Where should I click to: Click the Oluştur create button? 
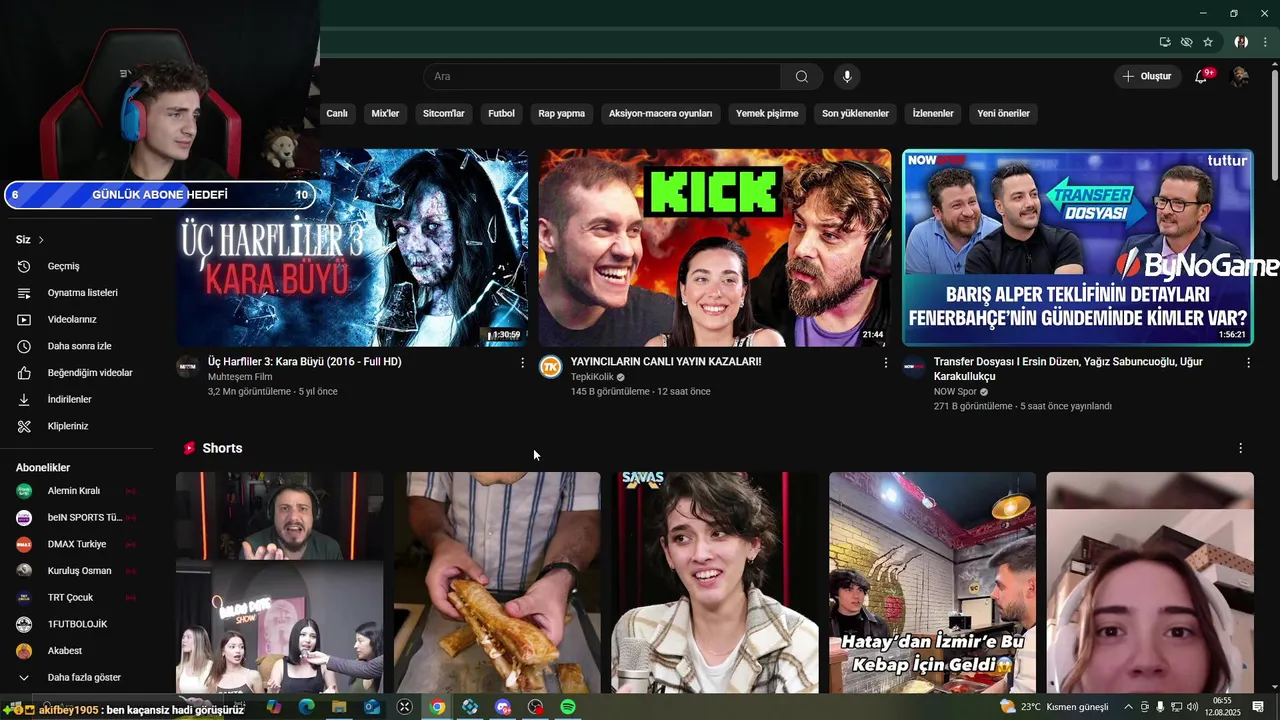(1146, 77)
